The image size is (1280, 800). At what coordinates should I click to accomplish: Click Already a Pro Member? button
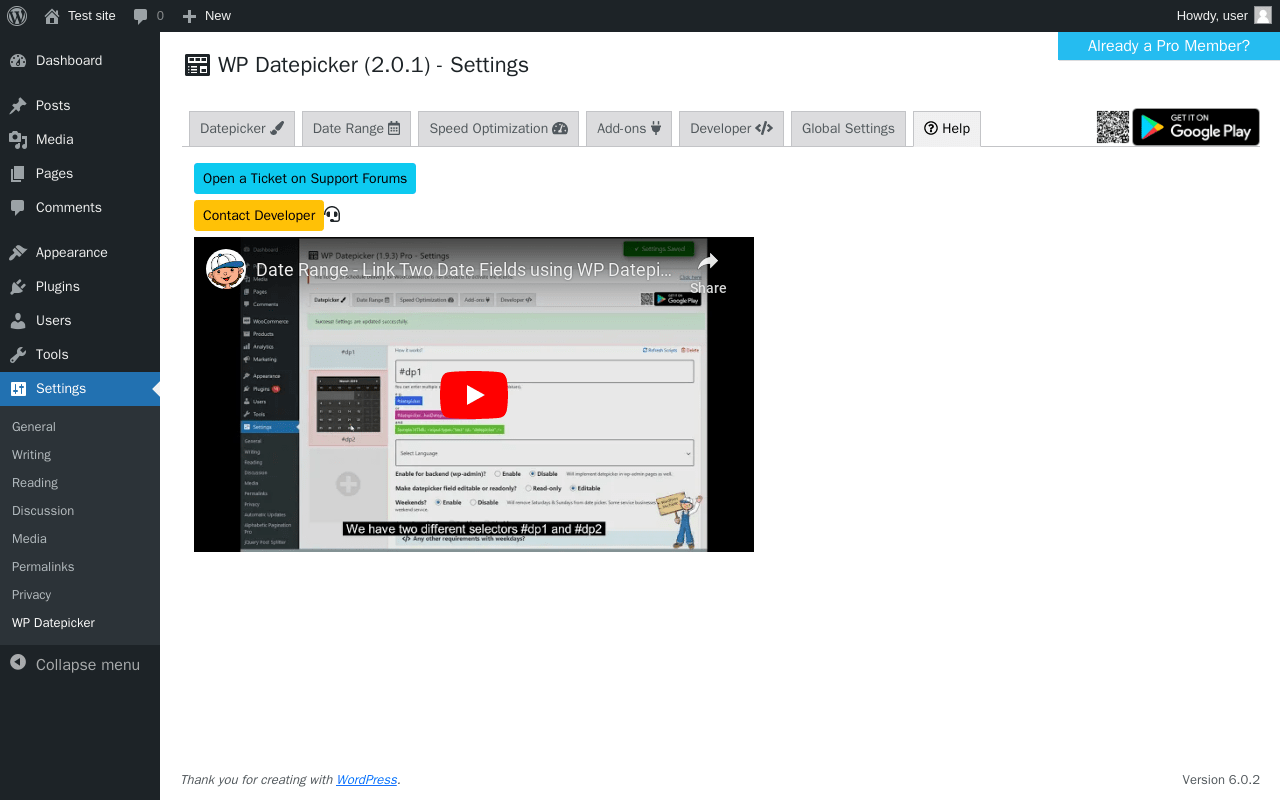click(1169, 46)
